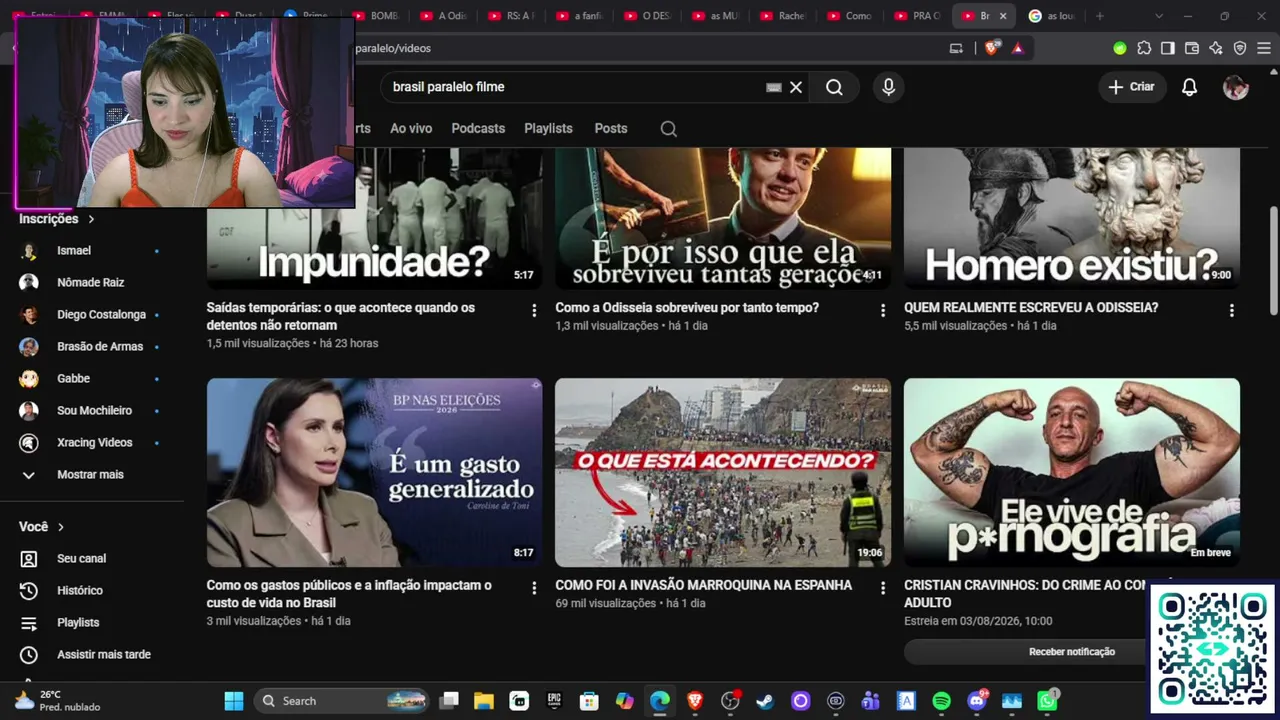The image size is (1280, 720).
Task: Open video title 'Como a Odisseia sobreviveu por tanto tempo?'
Action: (687, 308)
